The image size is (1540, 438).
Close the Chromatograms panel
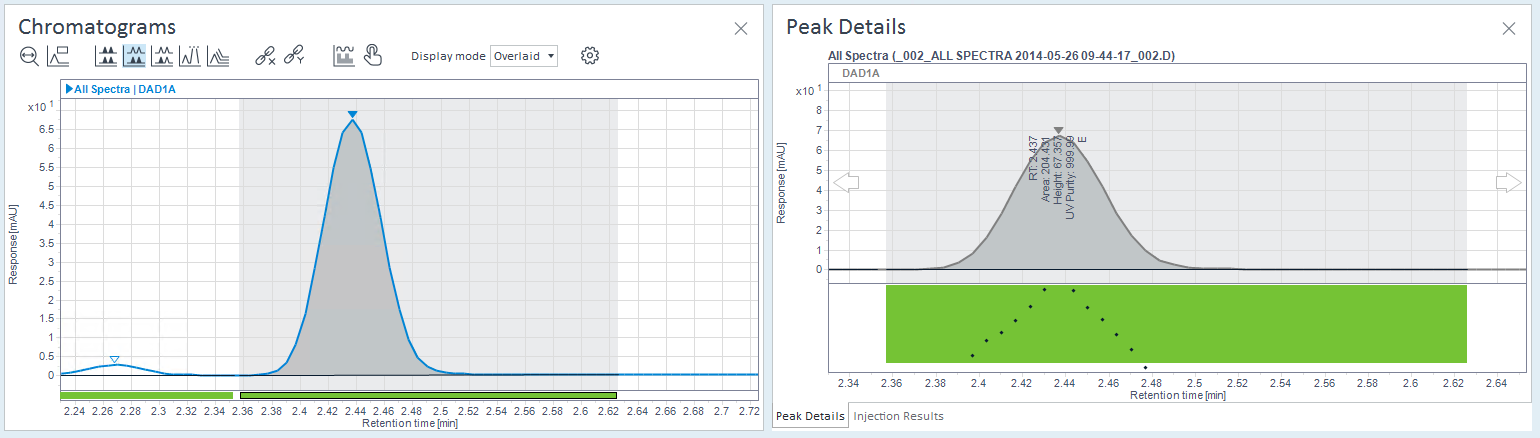pyautogui.click(x=741, y=28)
